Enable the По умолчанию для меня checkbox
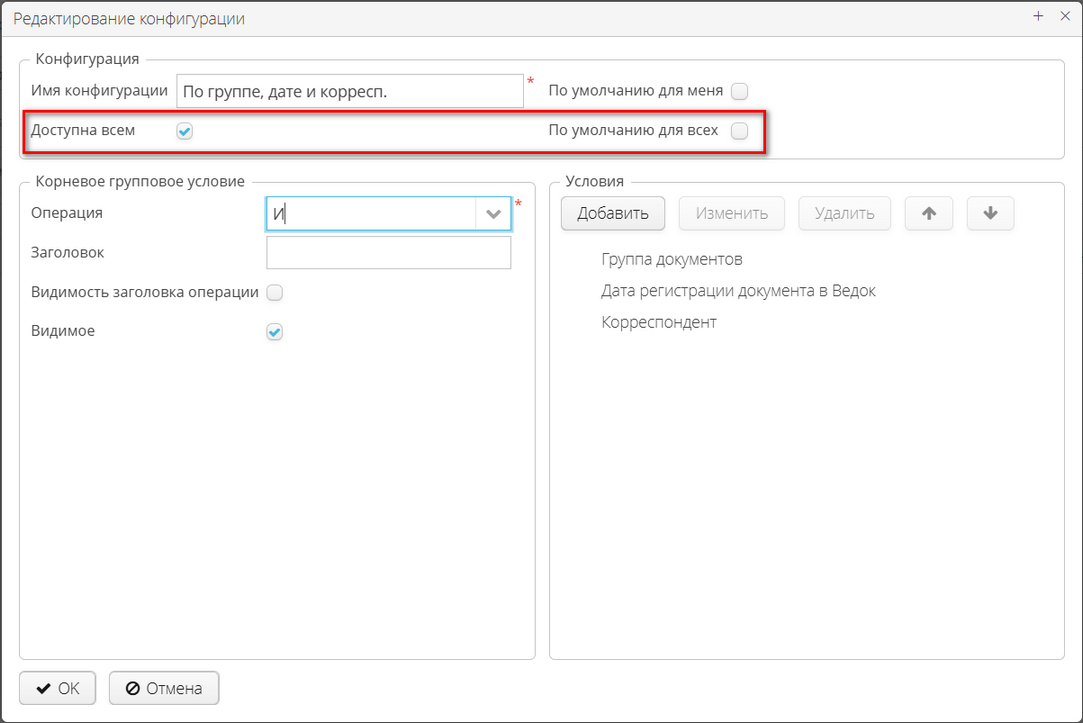The height and width of the screenshot is (723, 1083). click(x=739, y=90)
